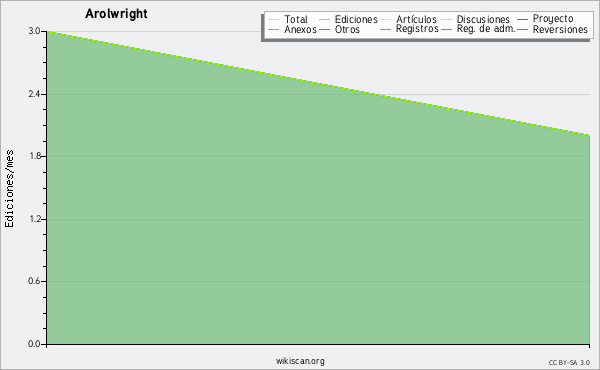Click the wikiscan.org text below chart

click(x=300, y=361)
